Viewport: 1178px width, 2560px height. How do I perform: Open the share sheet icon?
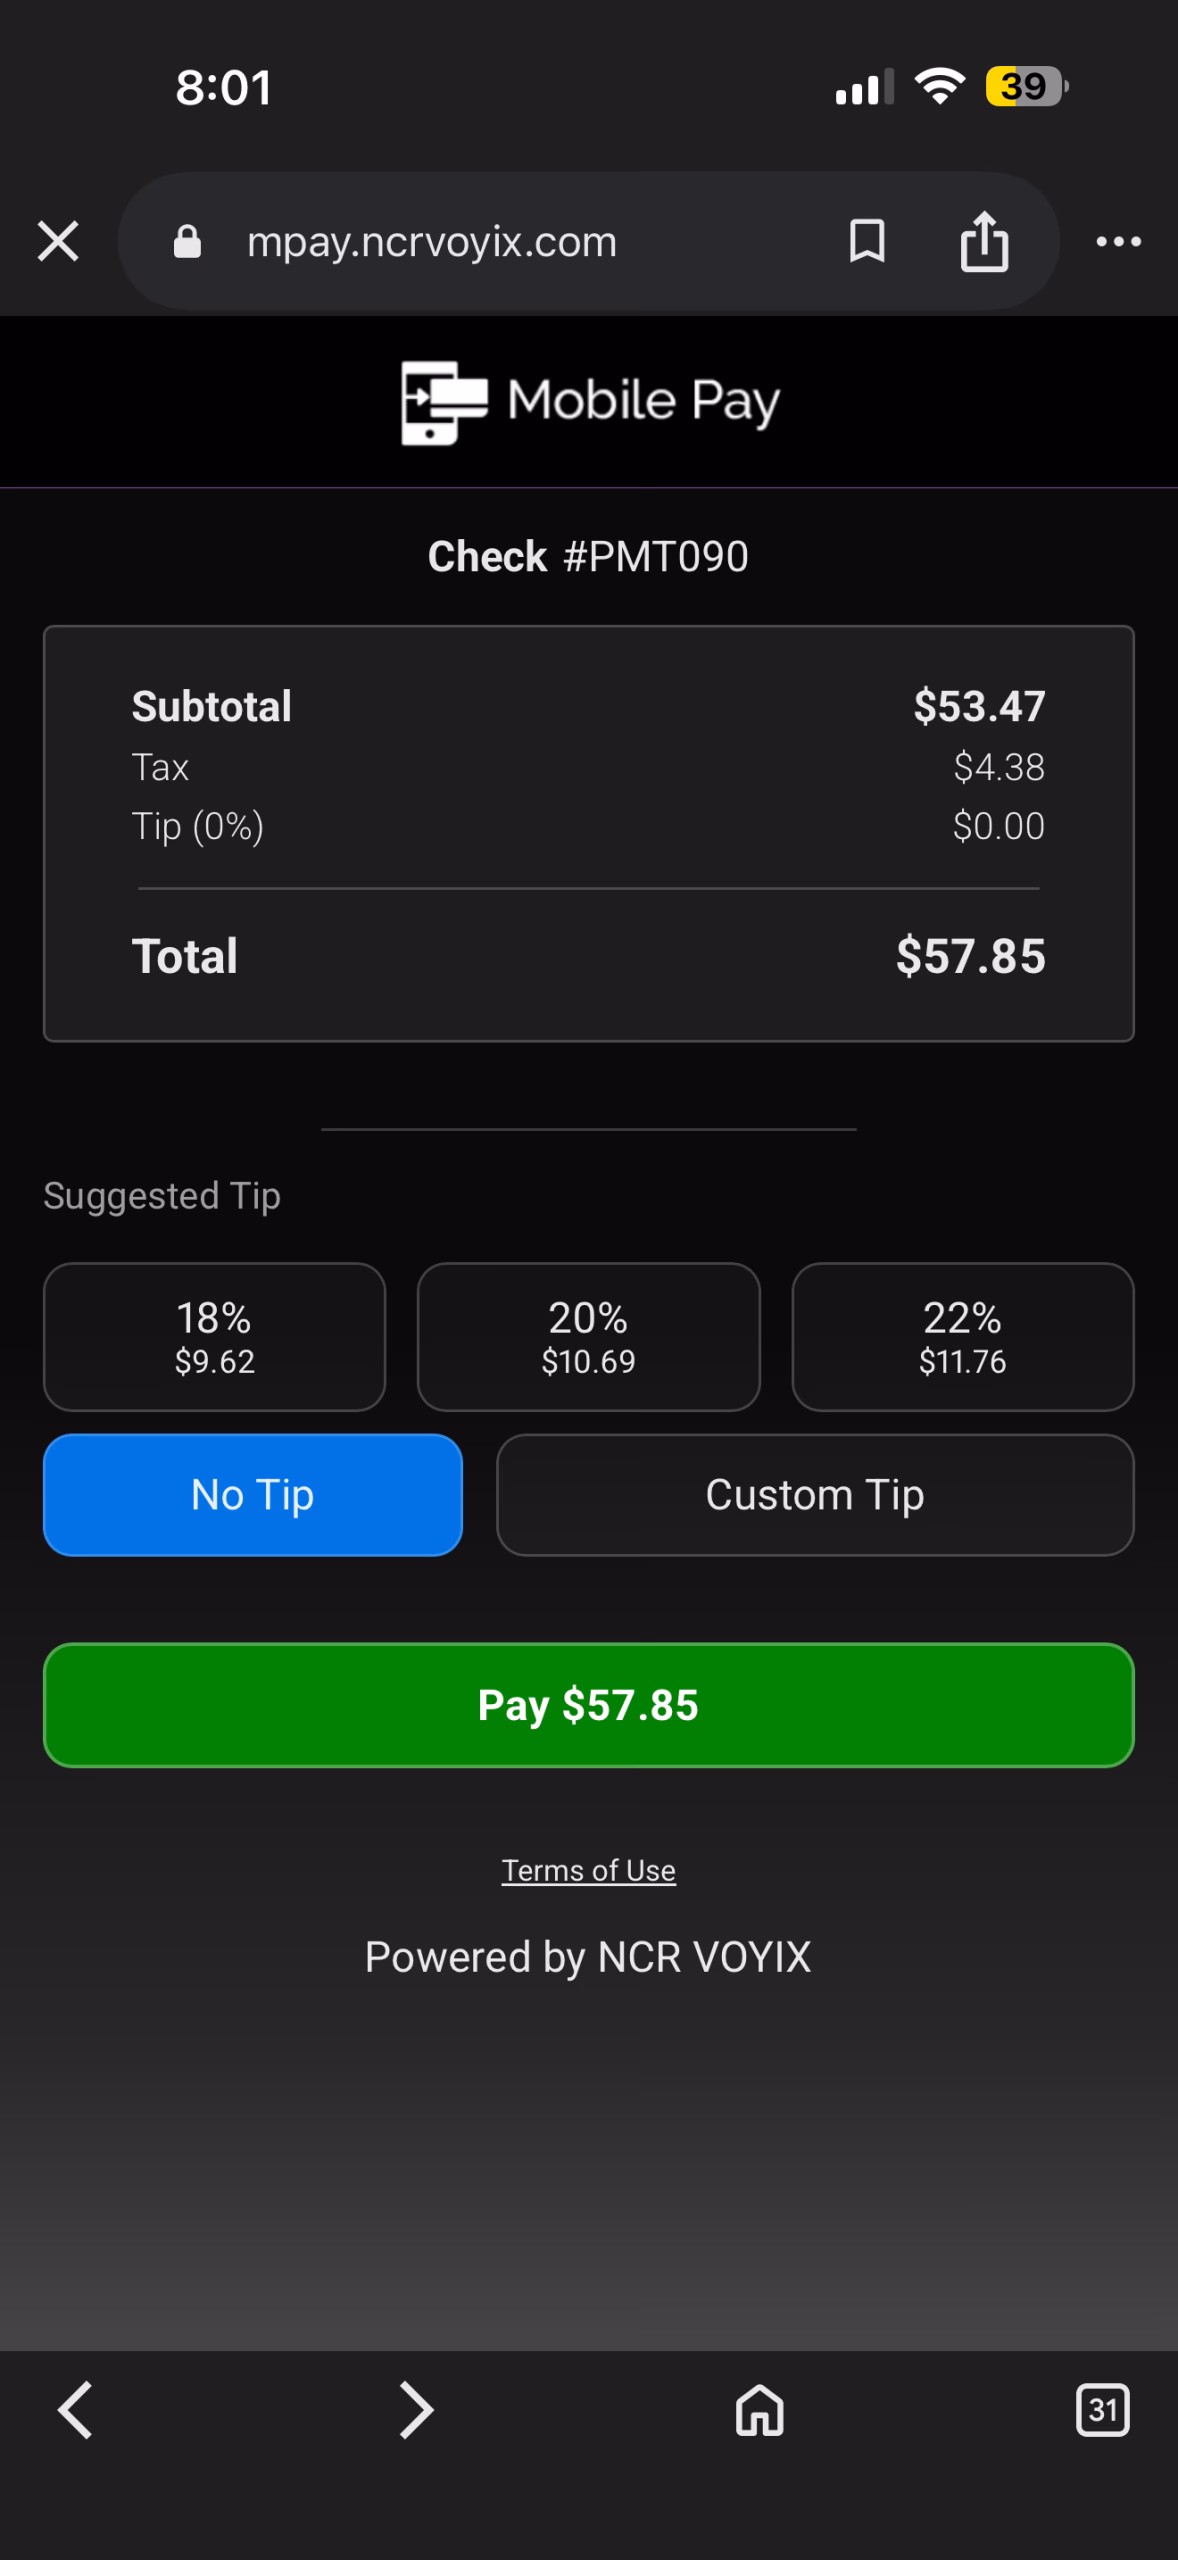(x=984, y=241)
